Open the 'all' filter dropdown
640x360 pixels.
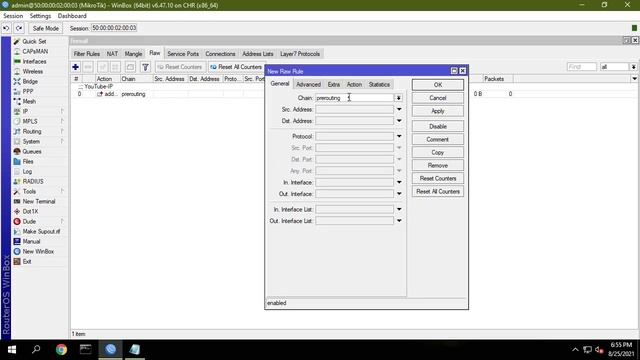click(x=633, y=67)
